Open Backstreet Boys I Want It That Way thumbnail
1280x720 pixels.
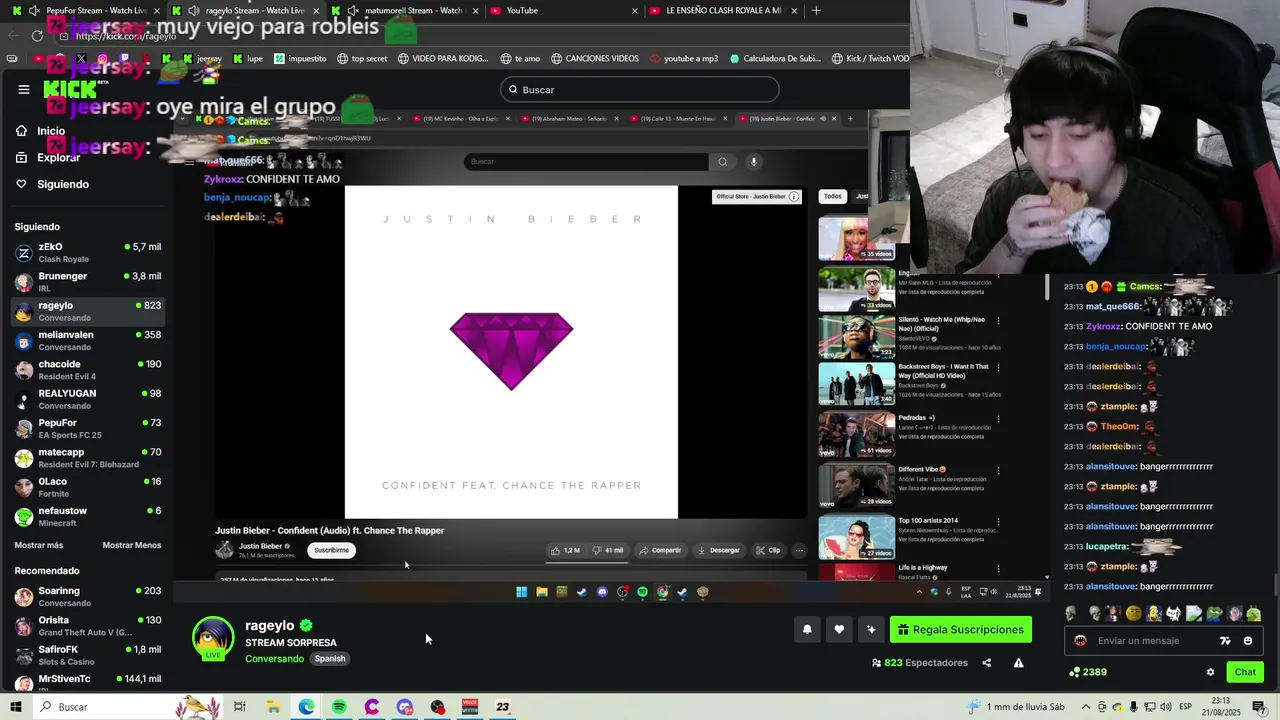[857, 384]
